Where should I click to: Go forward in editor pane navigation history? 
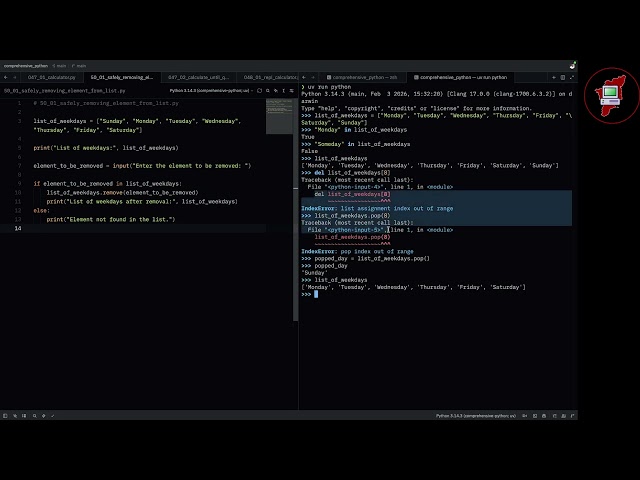tap(15, 77)
